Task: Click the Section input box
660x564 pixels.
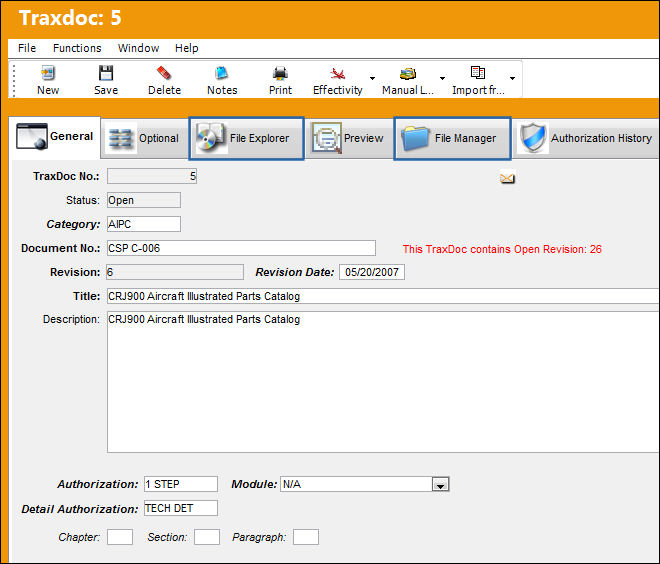Action: click(x=207, y=537)
